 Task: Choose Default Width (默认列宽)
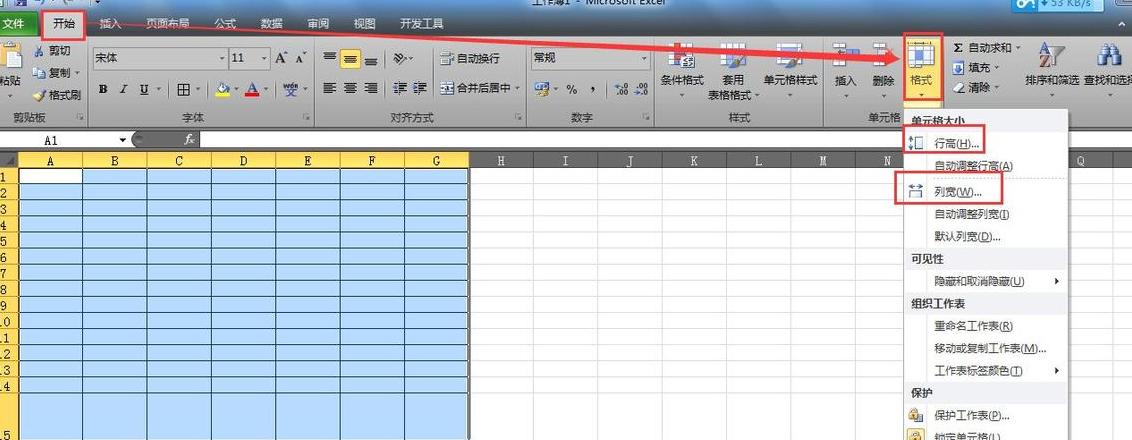pyautogui.click(x=985, y=236)
